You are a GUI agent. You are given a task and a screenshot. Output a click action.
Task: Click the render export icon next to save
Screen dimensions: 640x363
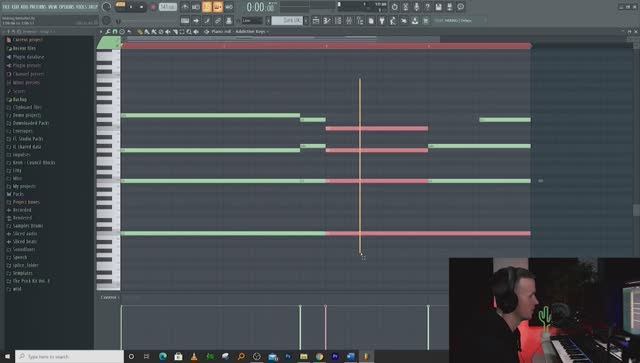449,7
